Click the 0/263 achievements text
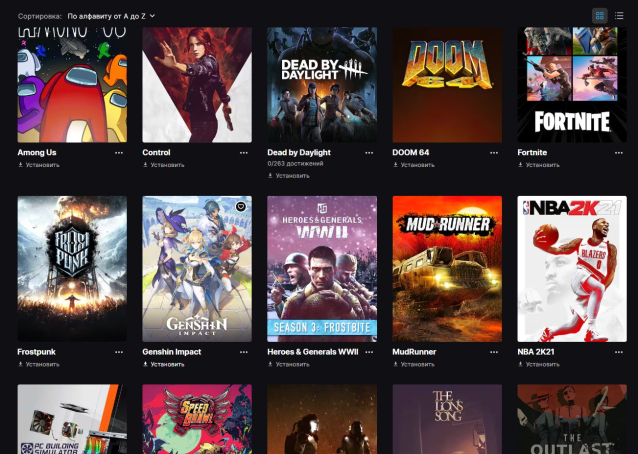The image size is (638, 454). tap(295, 164)
